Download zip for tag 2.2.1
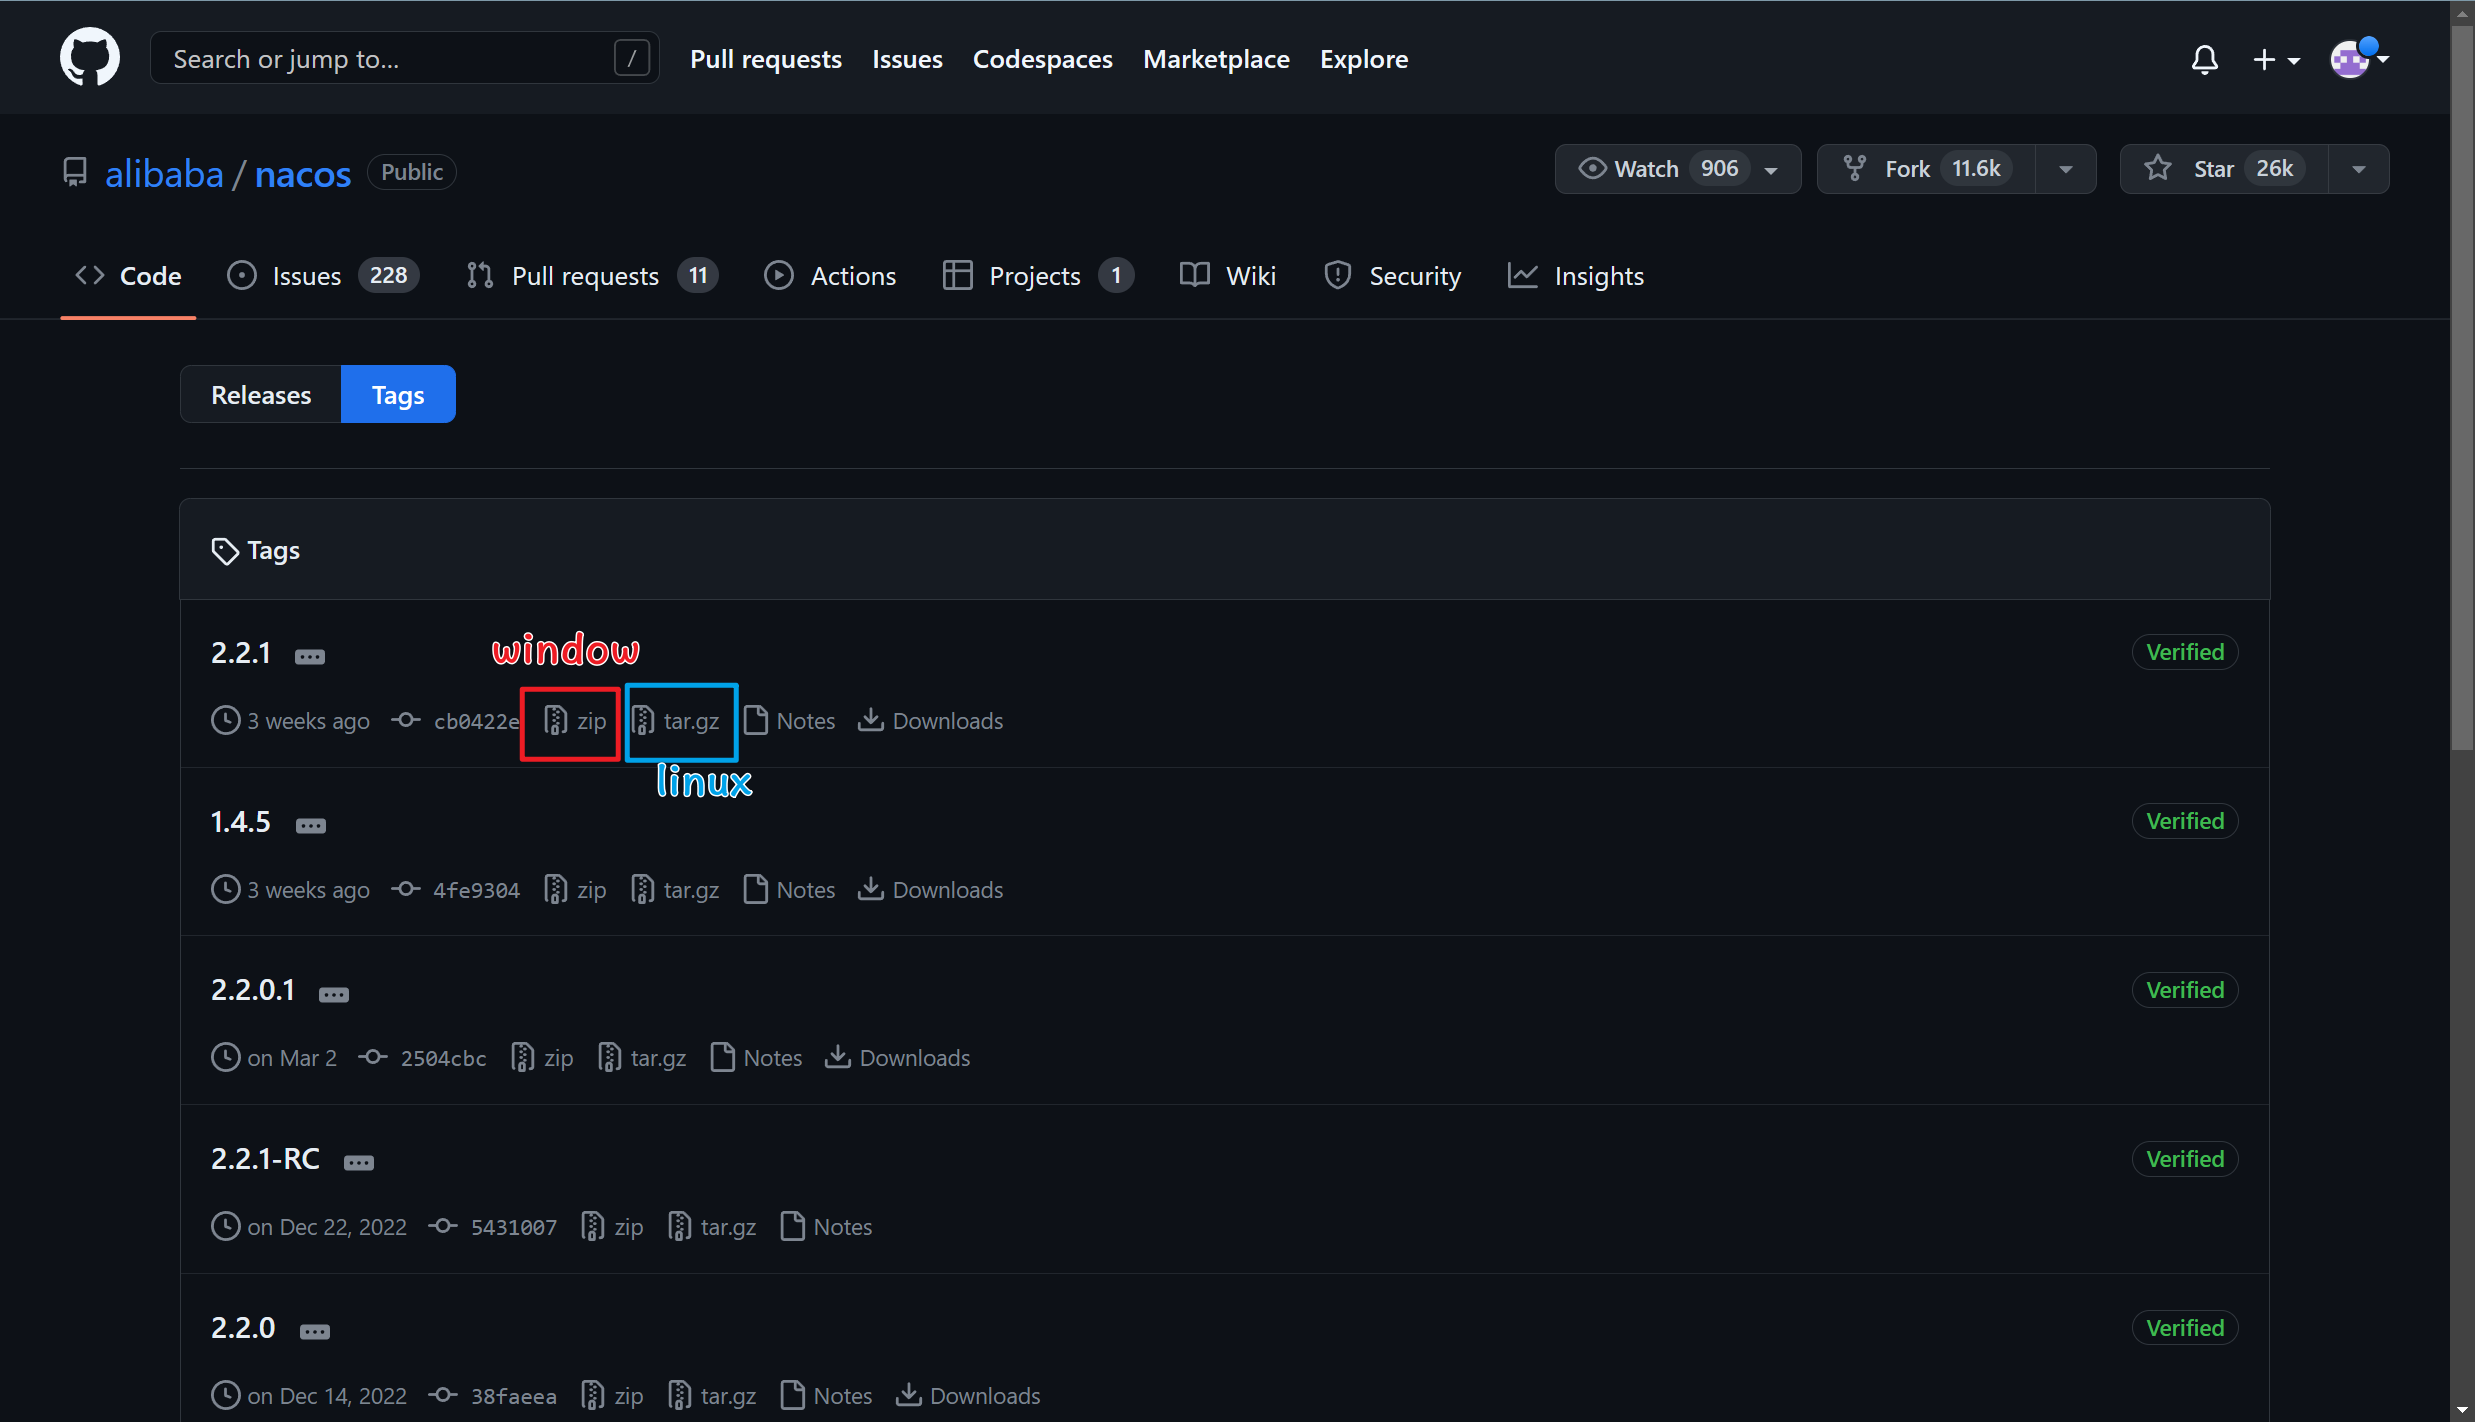The width and height of the screenshot is (2475, 1422). 575,721
